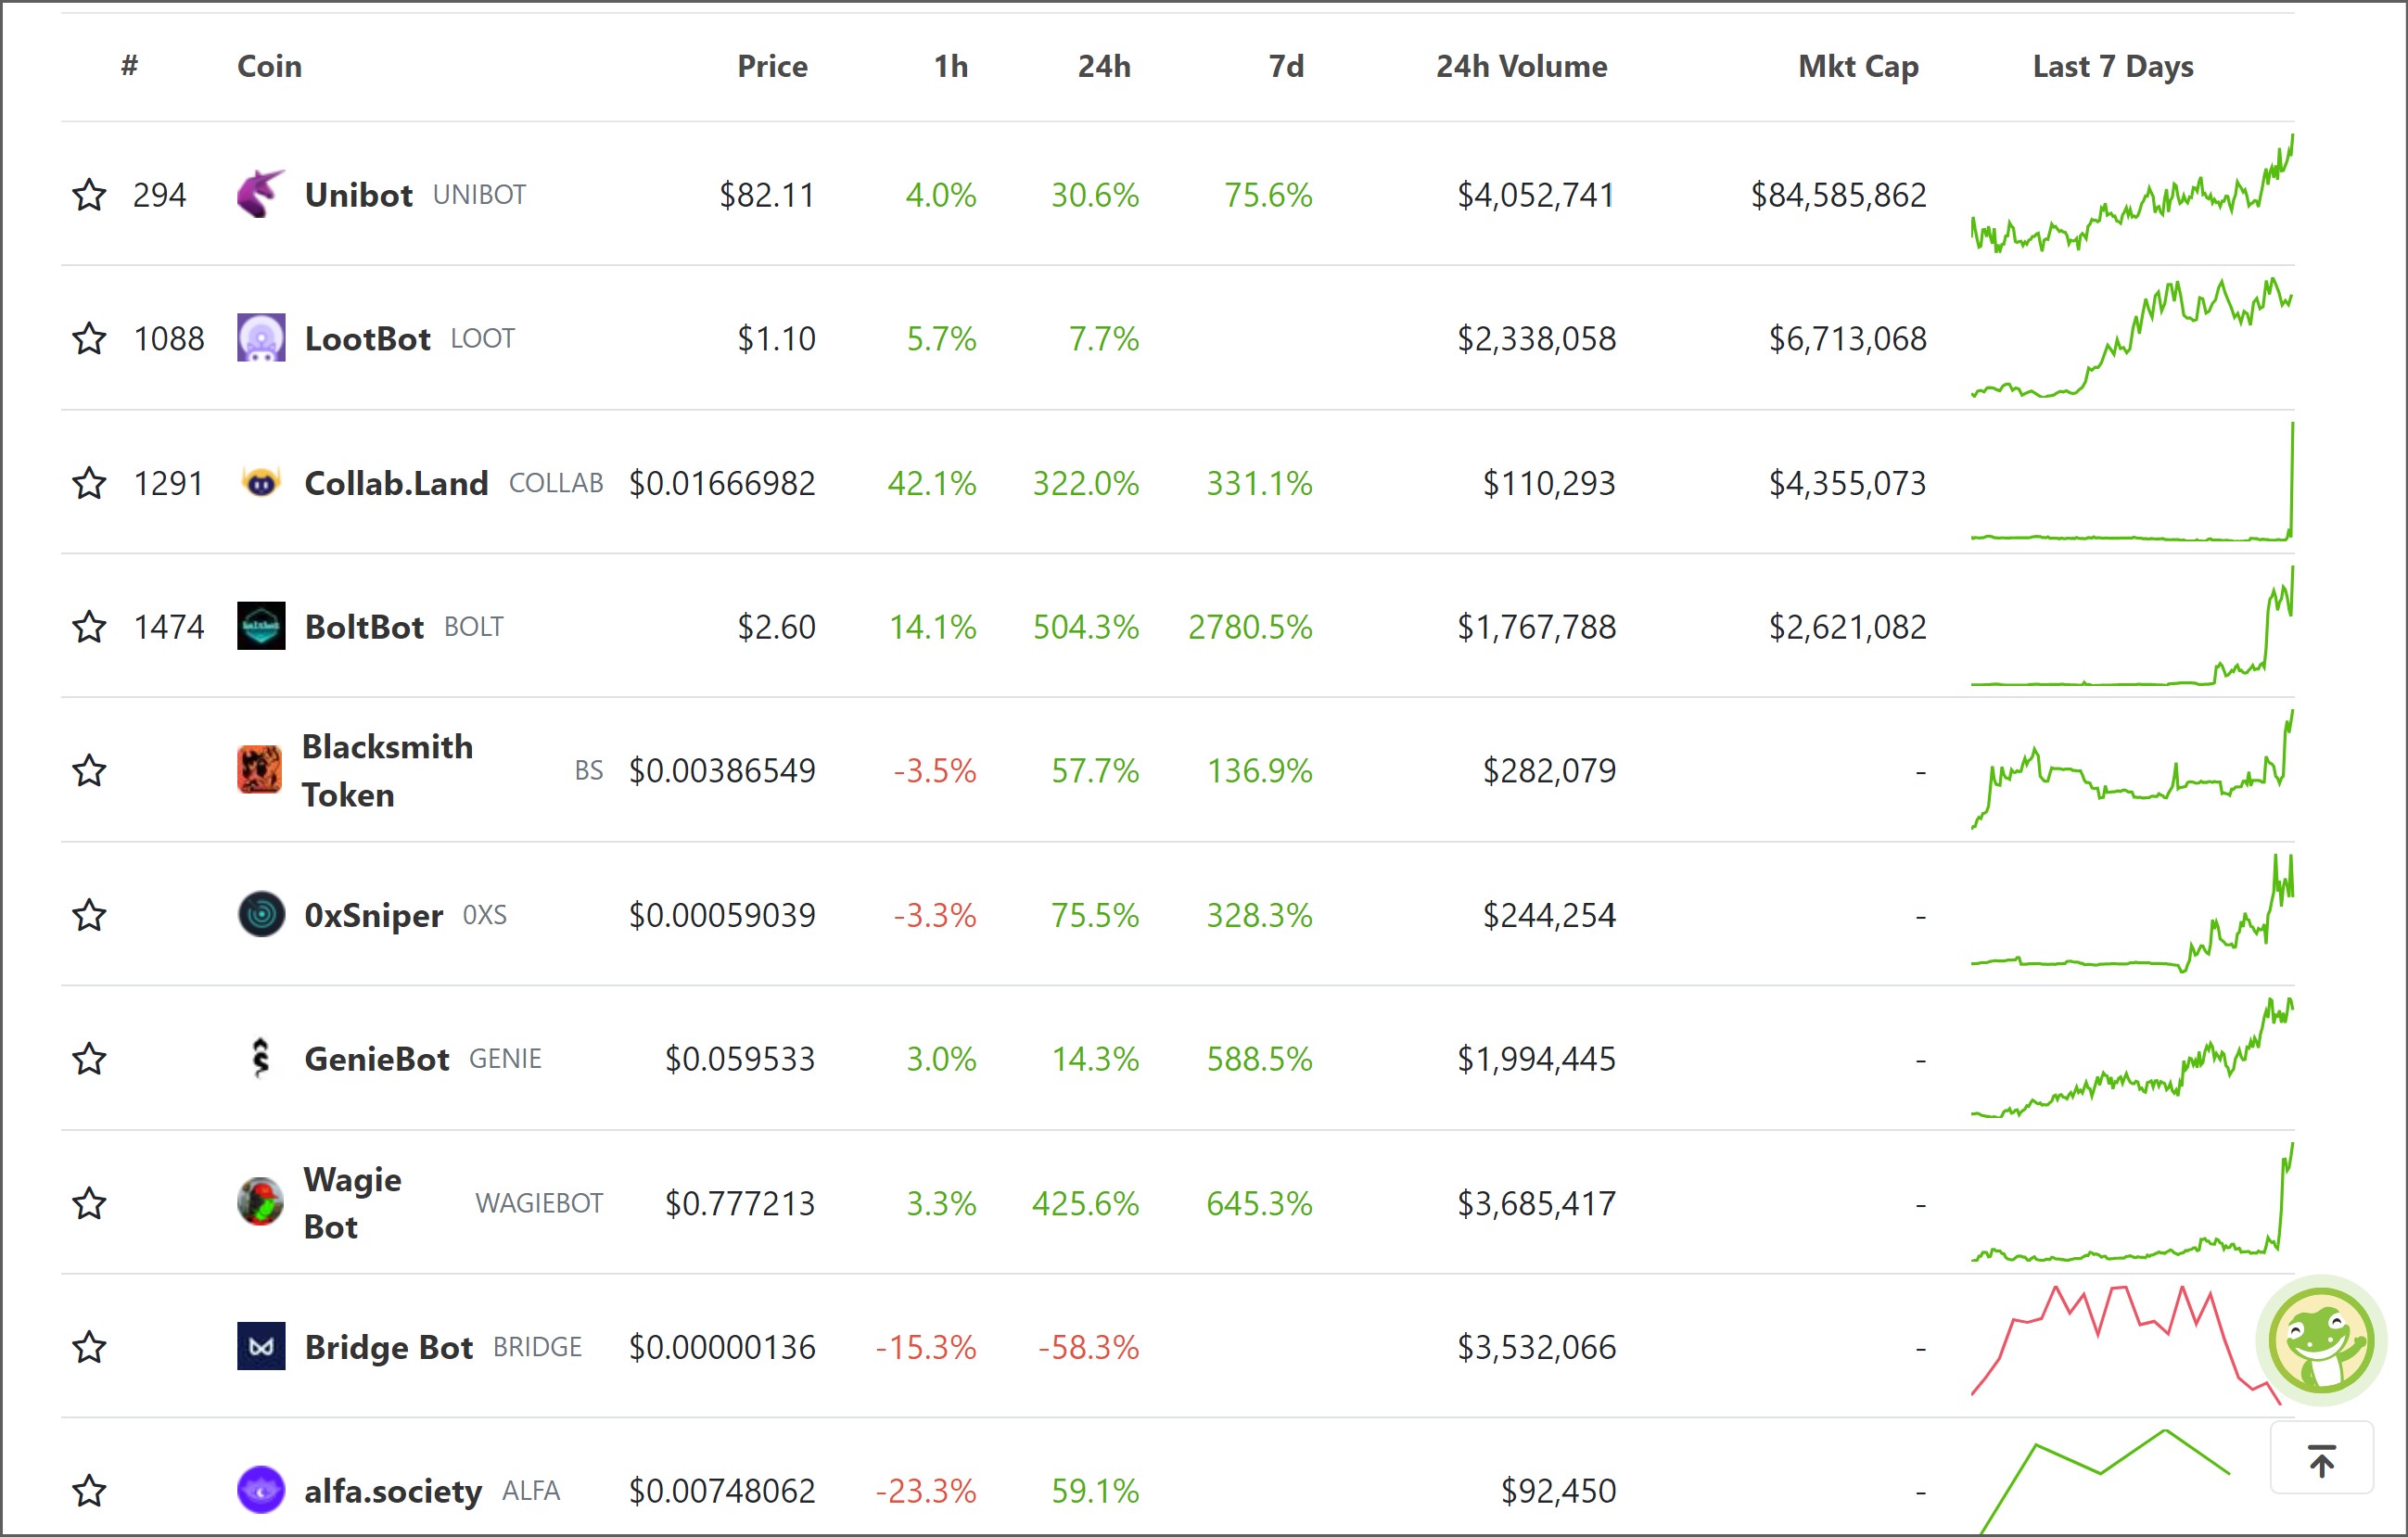Sort by the 24h Volume column header
Screen dimensions: 2408x1537
(1522, 66)
